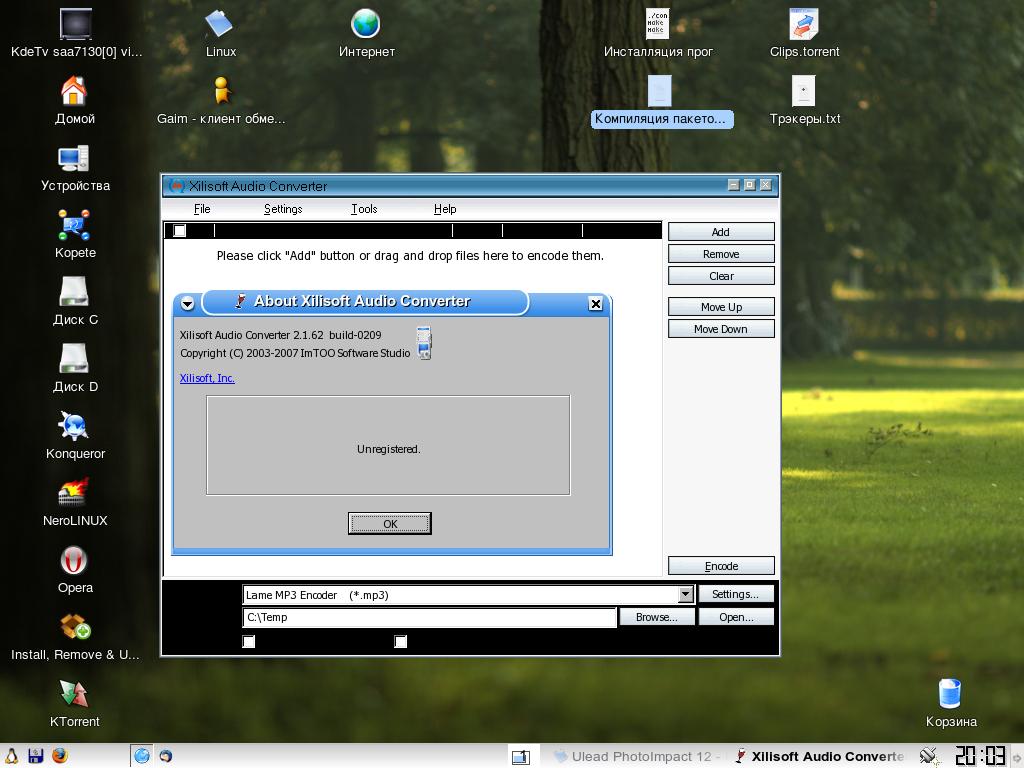Click the phone icon in About dialog
The image size is (1024, 768).
click(x=424, y=343)
